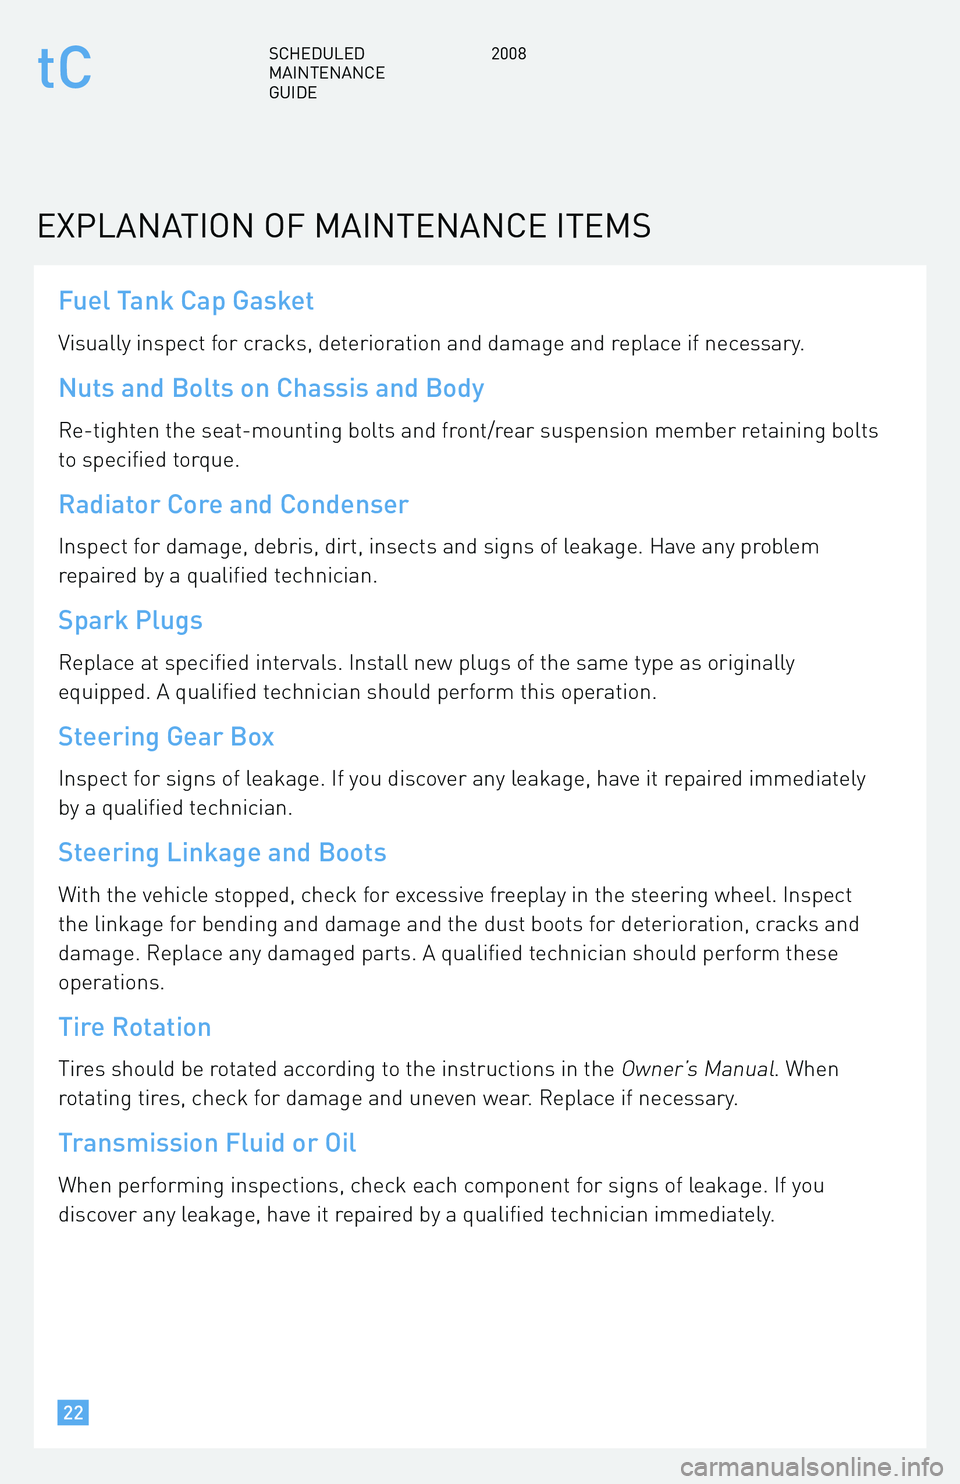Viewport: 960px width, 1484px height.
Task: Click the Radiator Core and Condenser heading
Action: pos(233,504)
